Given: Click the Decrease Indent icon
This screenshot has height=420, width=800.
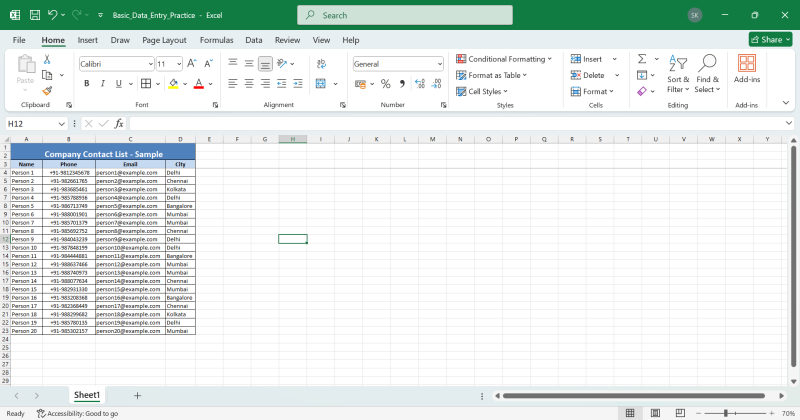Looking at the screenshot, I should (282, 84).
